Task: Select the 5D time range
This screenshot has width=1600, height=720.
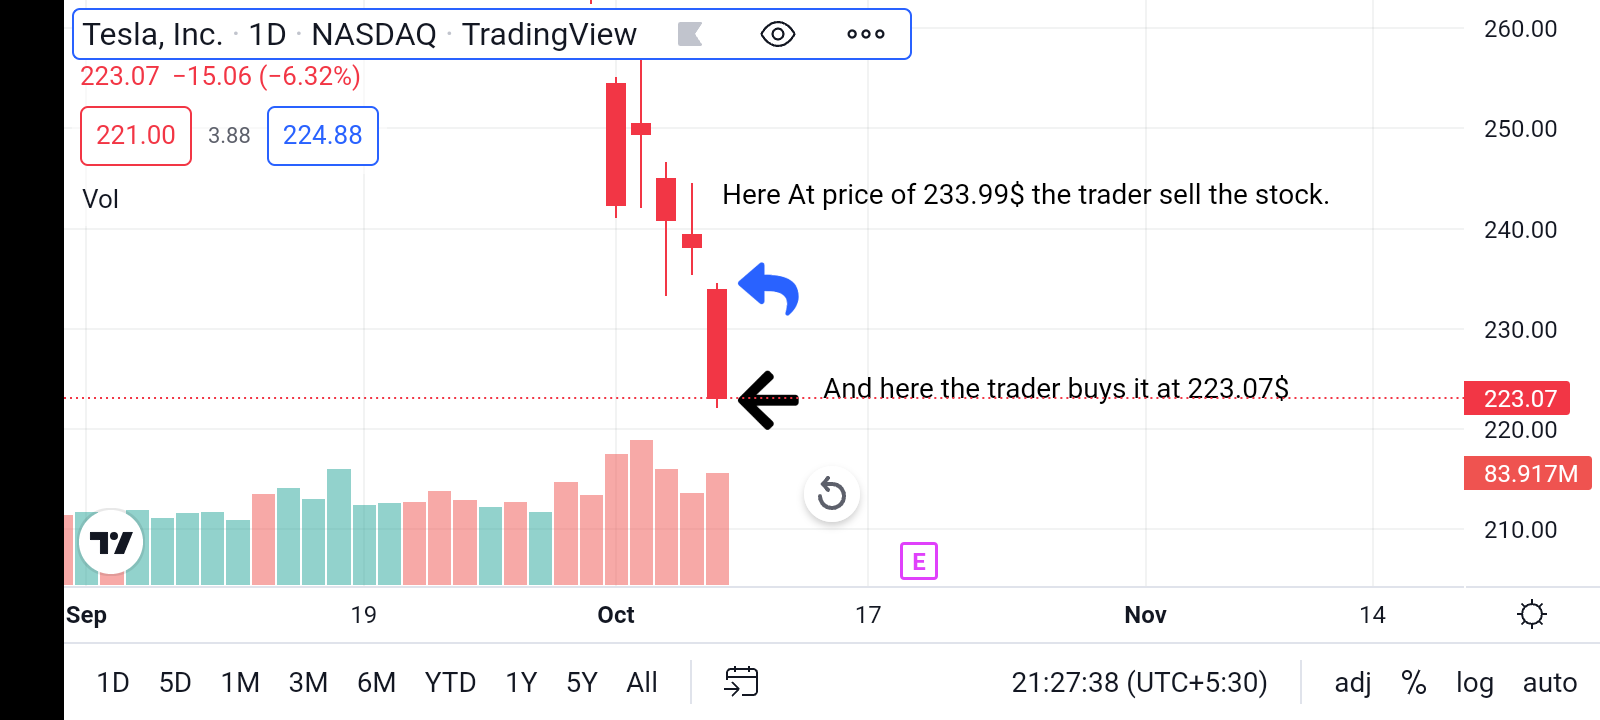Action: pyautogui.click(x=175, y=683)
